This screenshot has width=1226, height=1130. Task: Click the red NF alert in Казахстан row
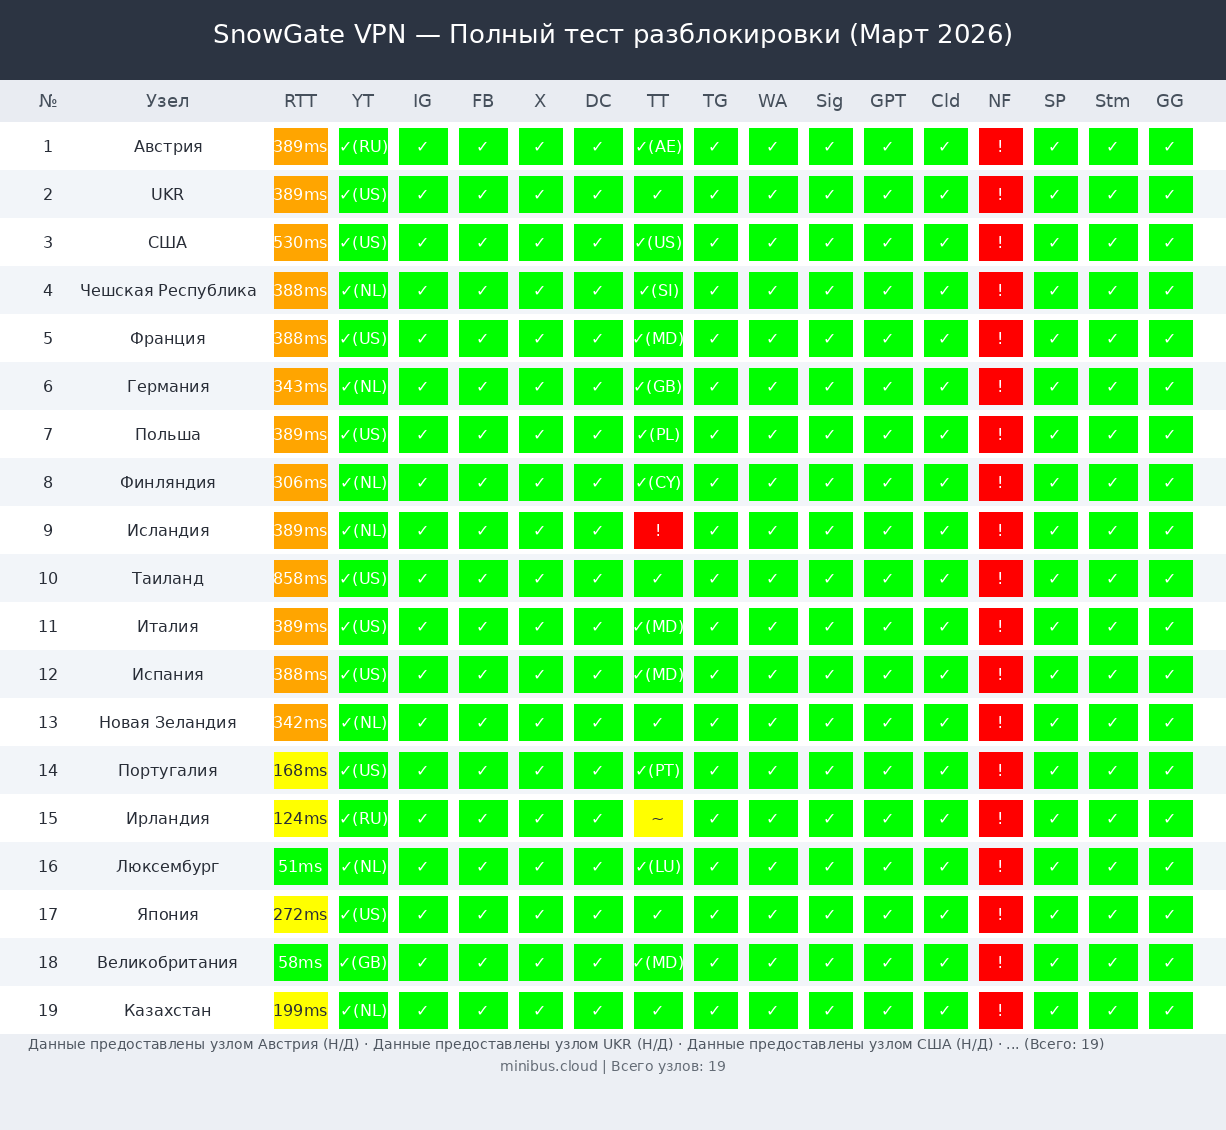(1000, 1011)
